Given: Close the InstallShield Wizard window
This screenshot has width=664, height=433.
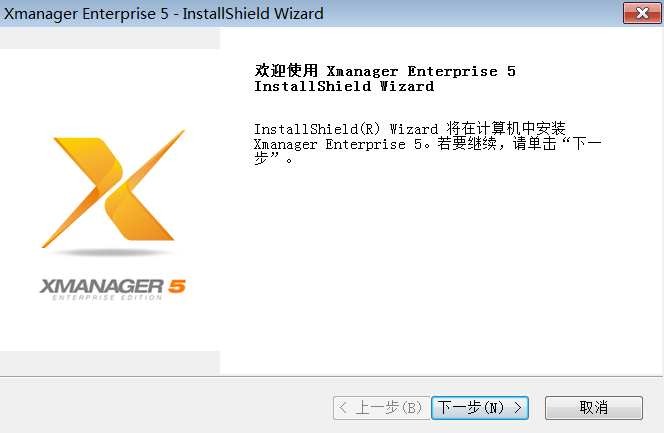Looking at the screenshot, I should (642, 13).
